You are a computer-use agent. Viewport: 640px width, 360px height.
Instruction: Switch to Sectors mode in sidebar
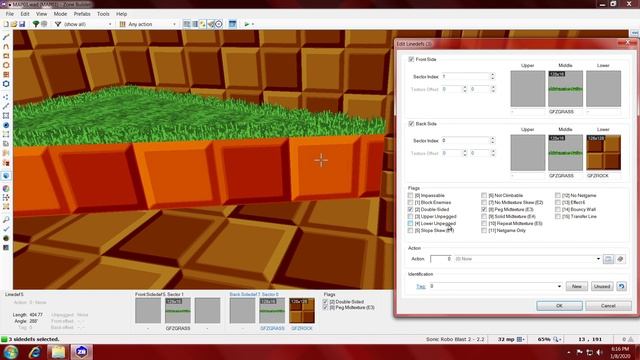pyautogui.click(x=6, y=116)
